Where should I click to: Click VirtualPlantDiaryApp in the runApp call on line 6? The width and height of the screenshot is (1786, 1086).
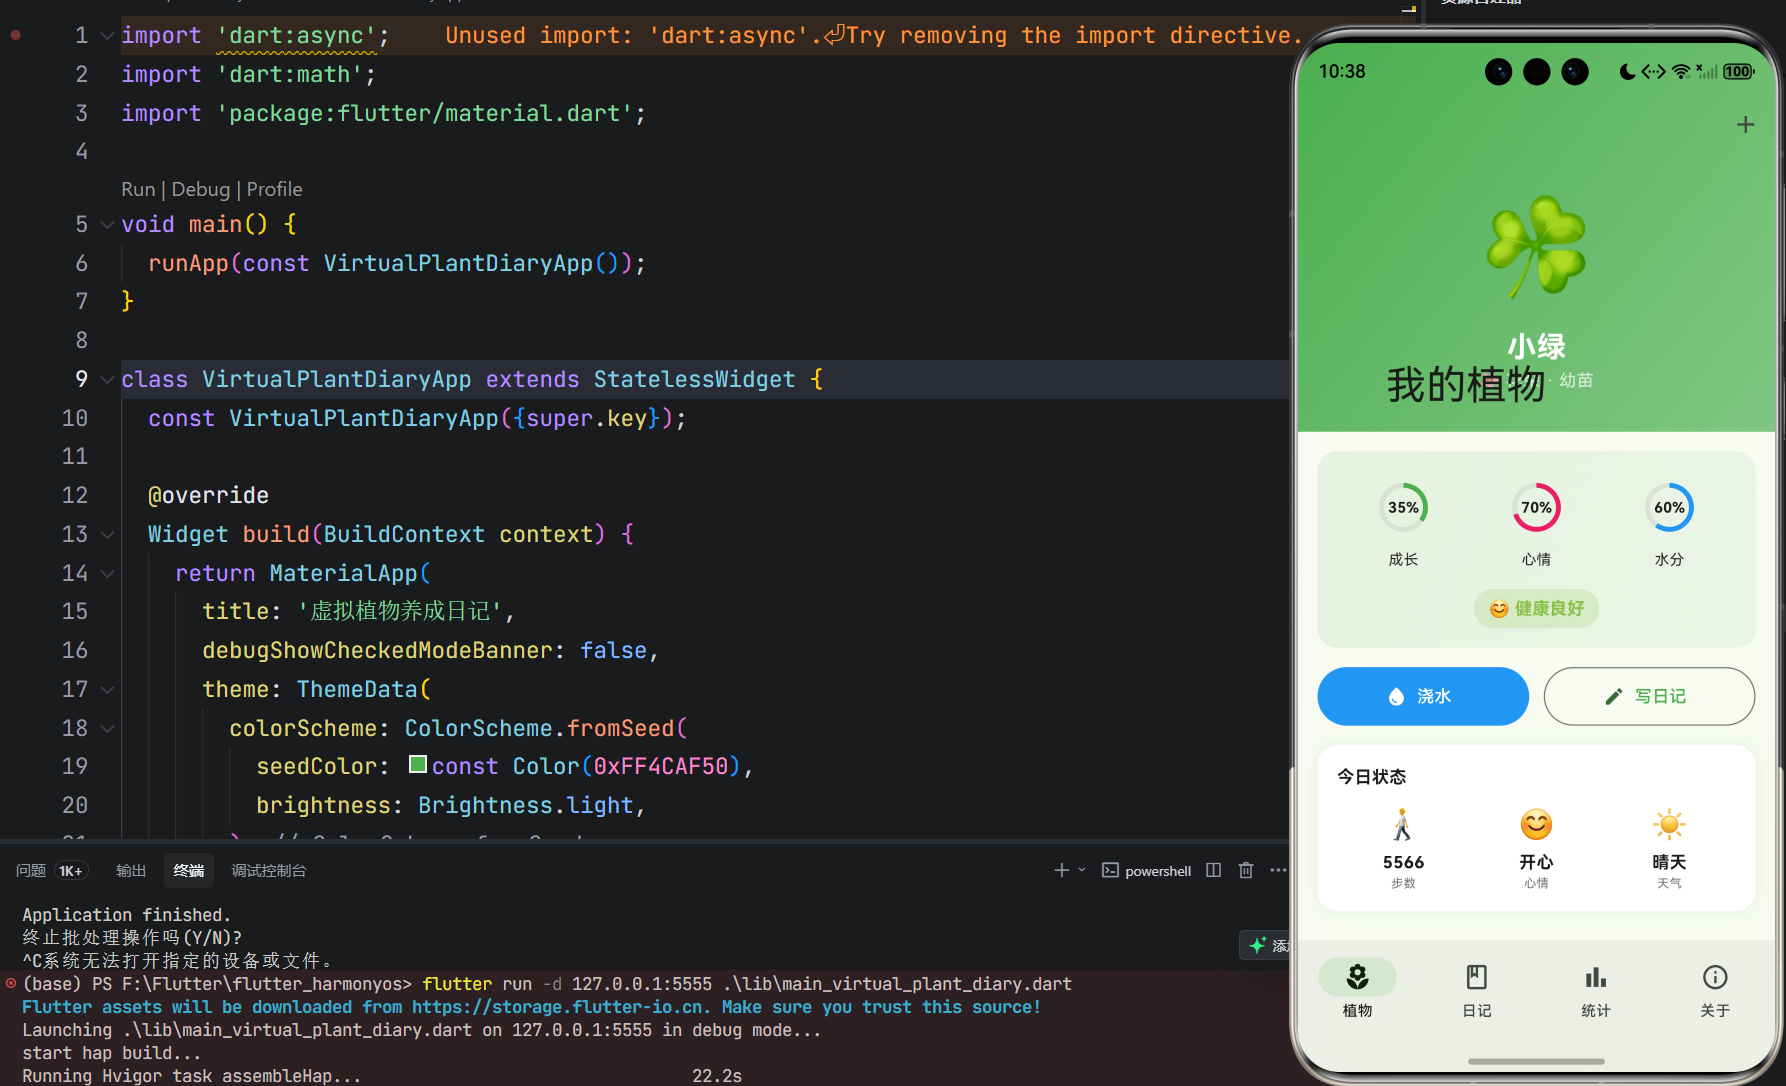point(458,264)
